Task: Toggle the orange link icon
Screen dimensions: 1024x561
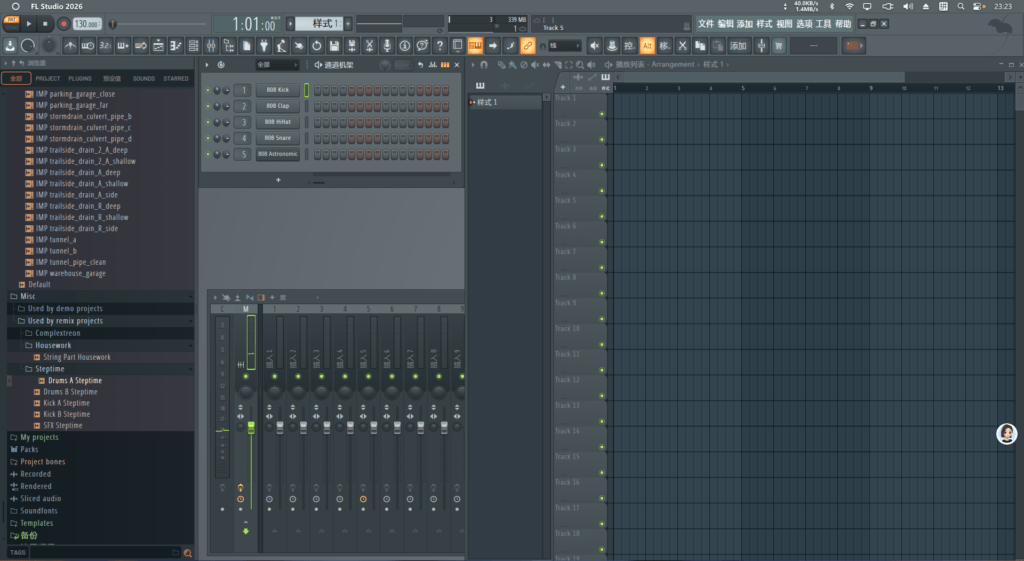Action: [528, 46]
